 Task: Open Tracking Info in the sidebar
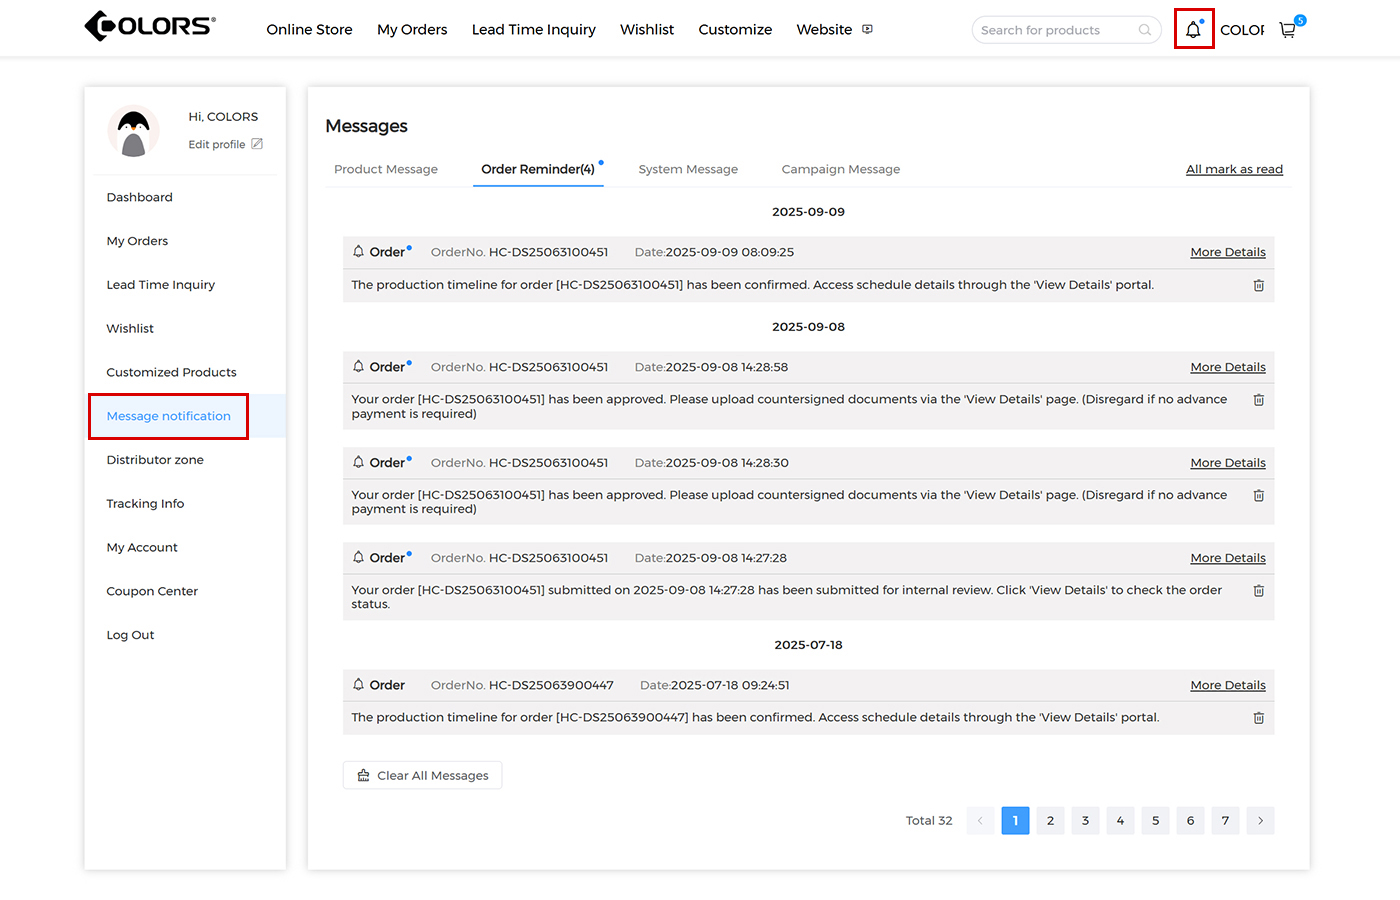tap(145, 504)
